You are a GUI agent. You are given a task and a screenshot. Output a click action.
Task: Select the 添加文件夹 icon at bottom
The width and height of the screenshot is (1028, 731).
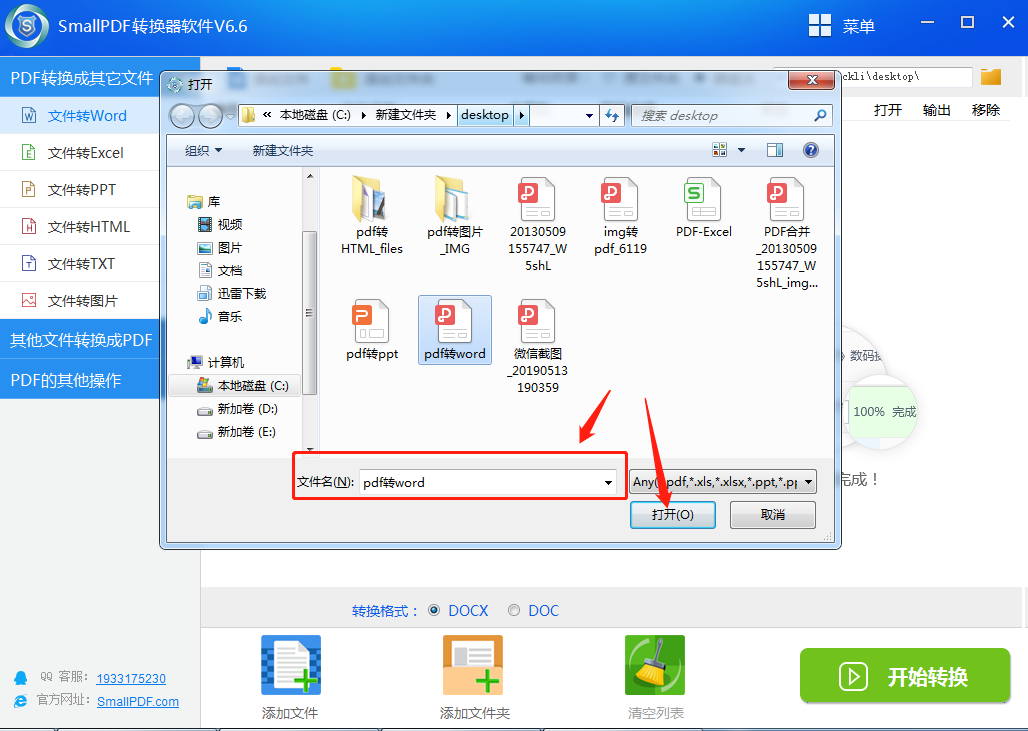[x=472, y=665]
